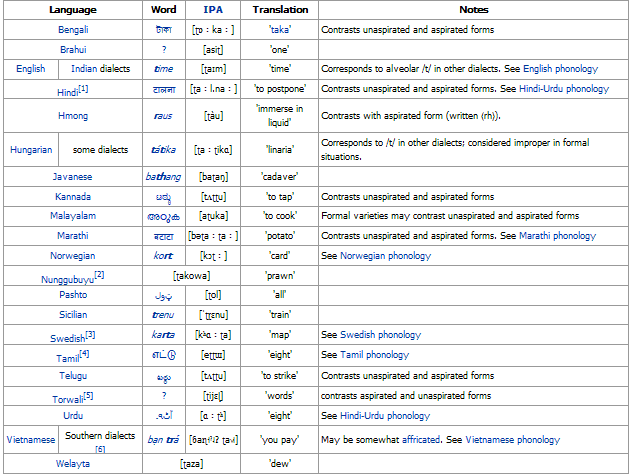Image resolution: width=630 pixels, height=475 pixels.
Task: Open English phonology link in notes
Action: coord(559,69)
